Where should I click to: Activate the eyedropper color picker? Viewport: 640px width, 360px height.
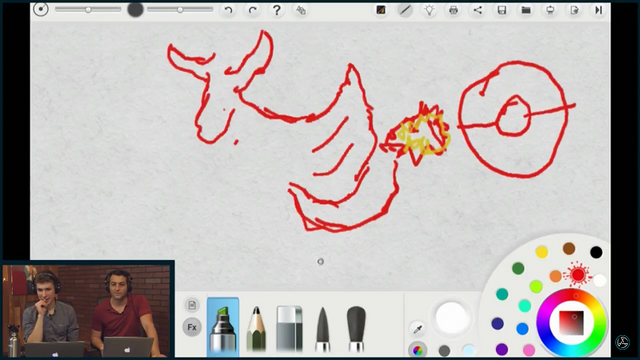click(417, 329)
